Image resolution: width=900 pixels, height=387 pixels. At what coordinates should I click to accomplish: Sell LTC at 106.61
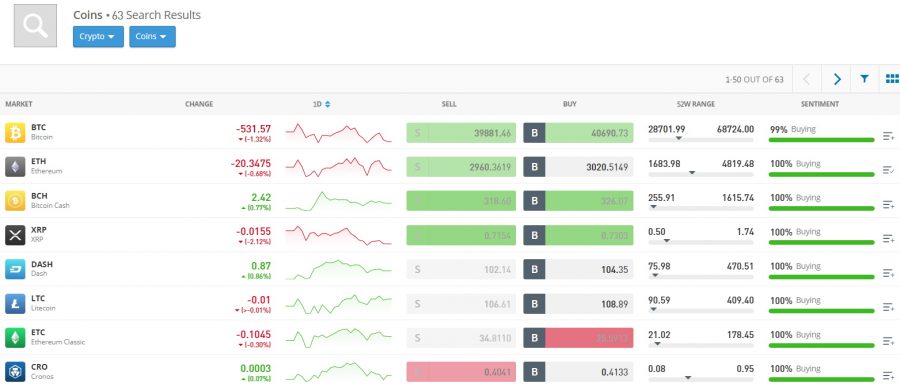pyautogui.click(x=461, y=304)
